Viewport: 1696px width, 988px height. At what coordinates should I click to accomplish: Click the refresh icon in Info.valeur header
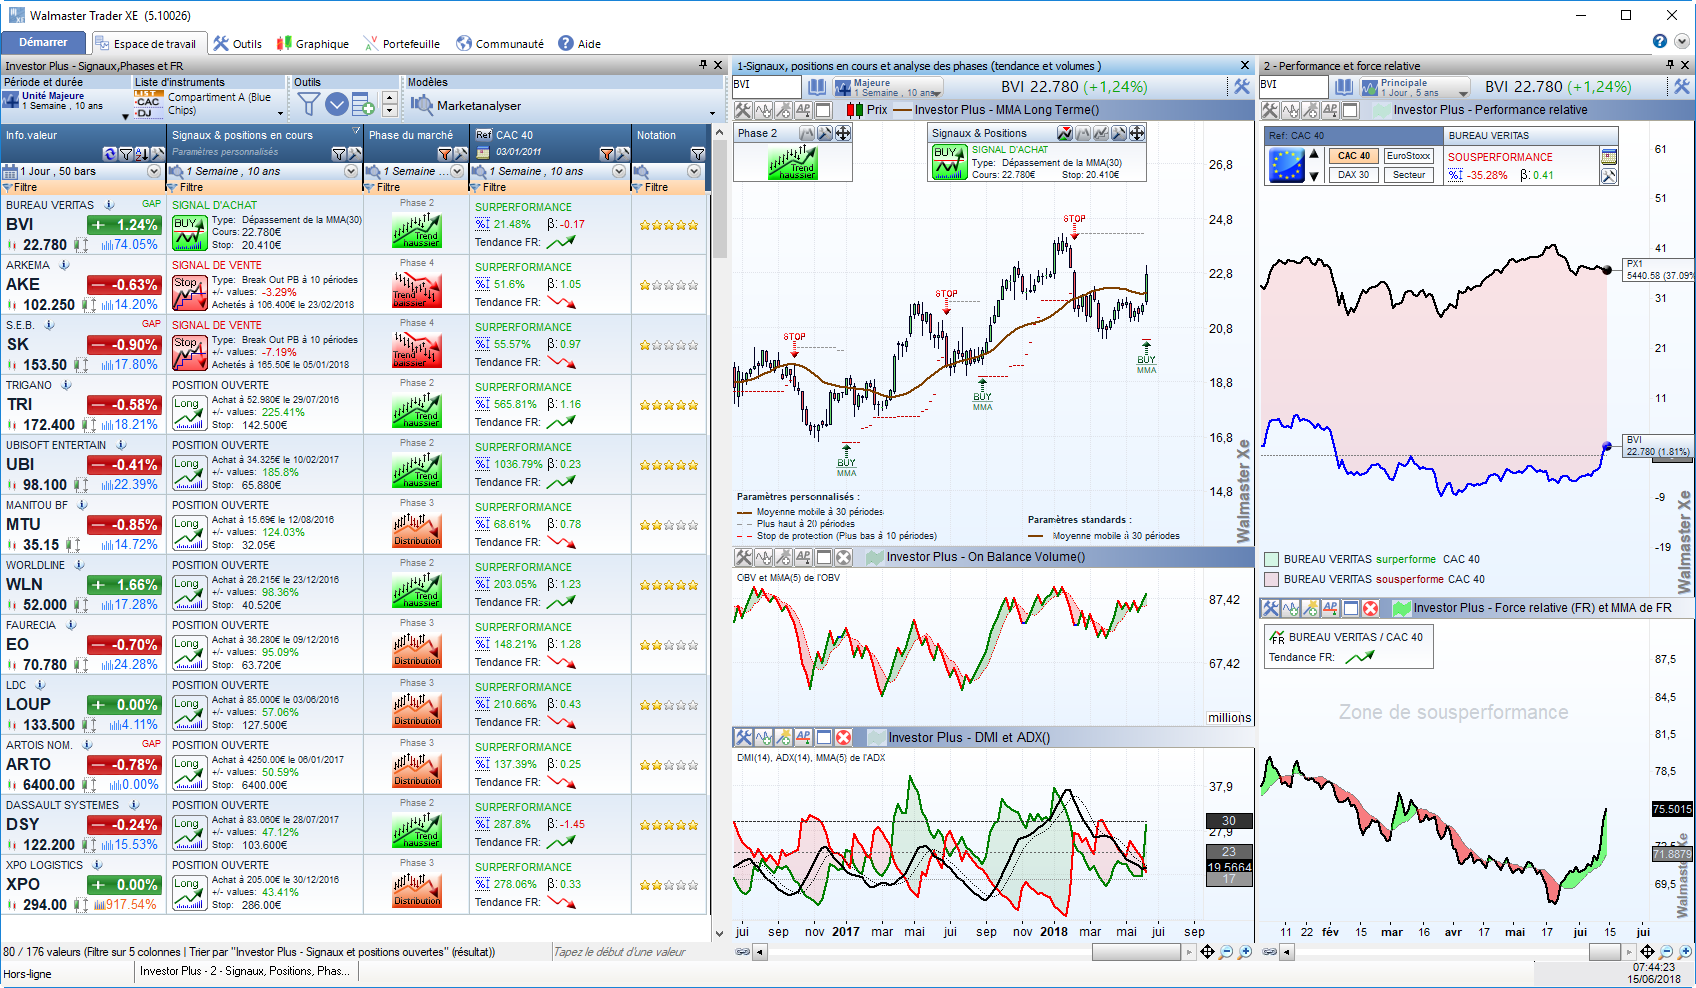click(x=110, y=154)
